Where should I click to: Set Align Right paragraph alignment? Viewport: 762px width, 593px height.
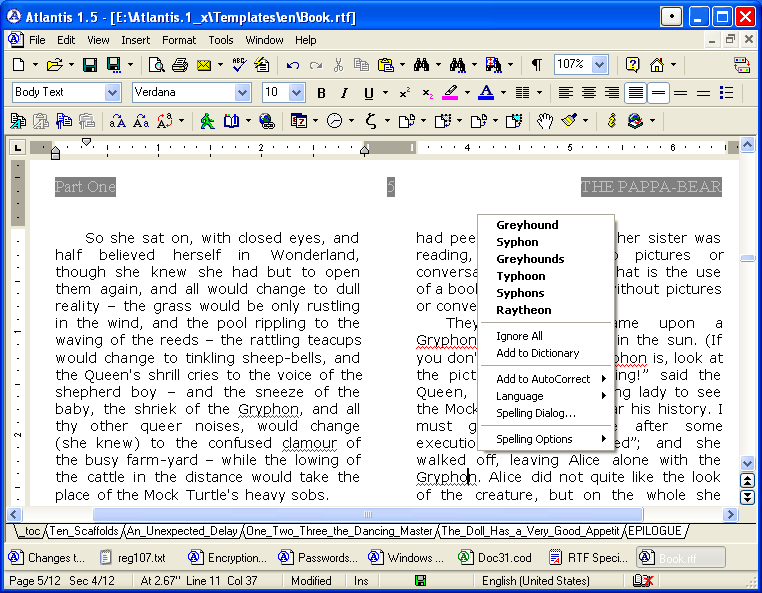point(612,92)
